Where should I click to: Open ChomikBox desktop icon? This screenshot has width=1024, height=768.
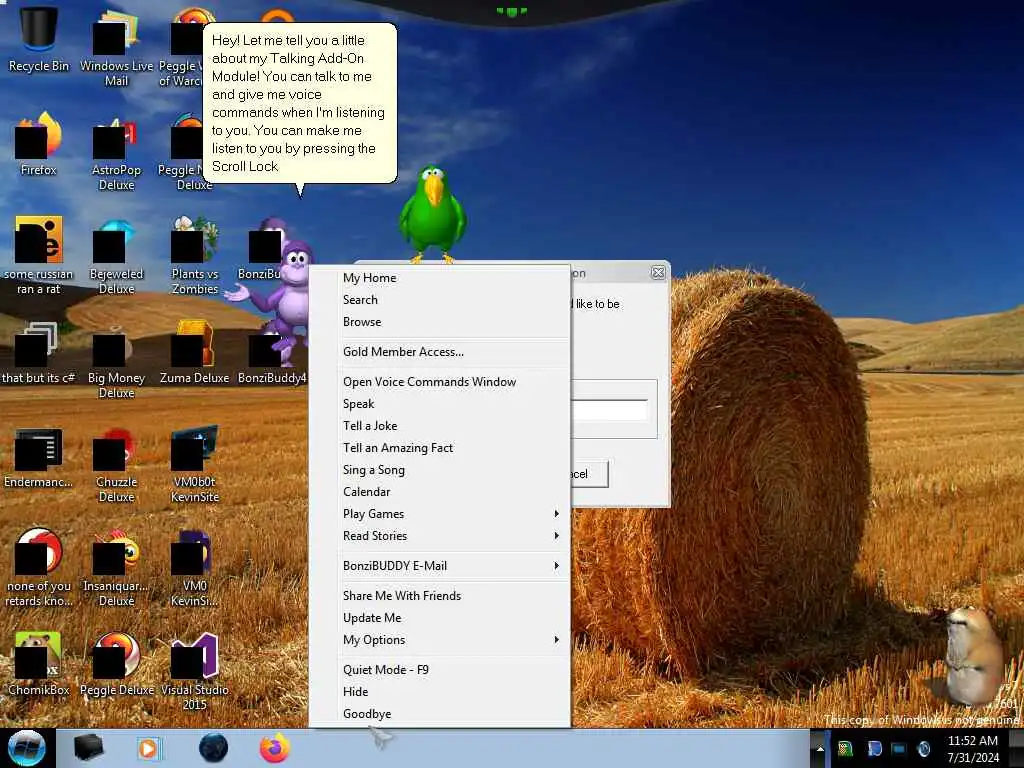pos(39,664)
